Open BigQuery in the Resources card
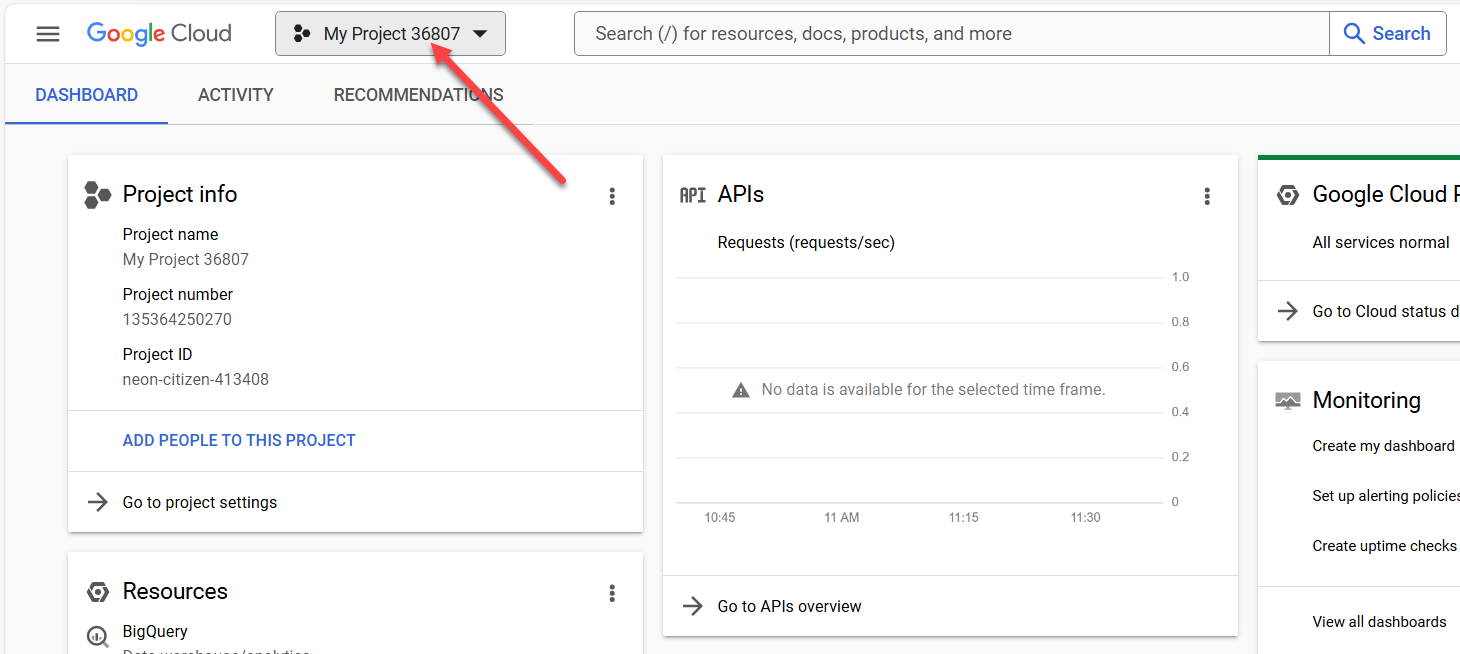The height and width of the screenshot is (654, 1460). 155,631
